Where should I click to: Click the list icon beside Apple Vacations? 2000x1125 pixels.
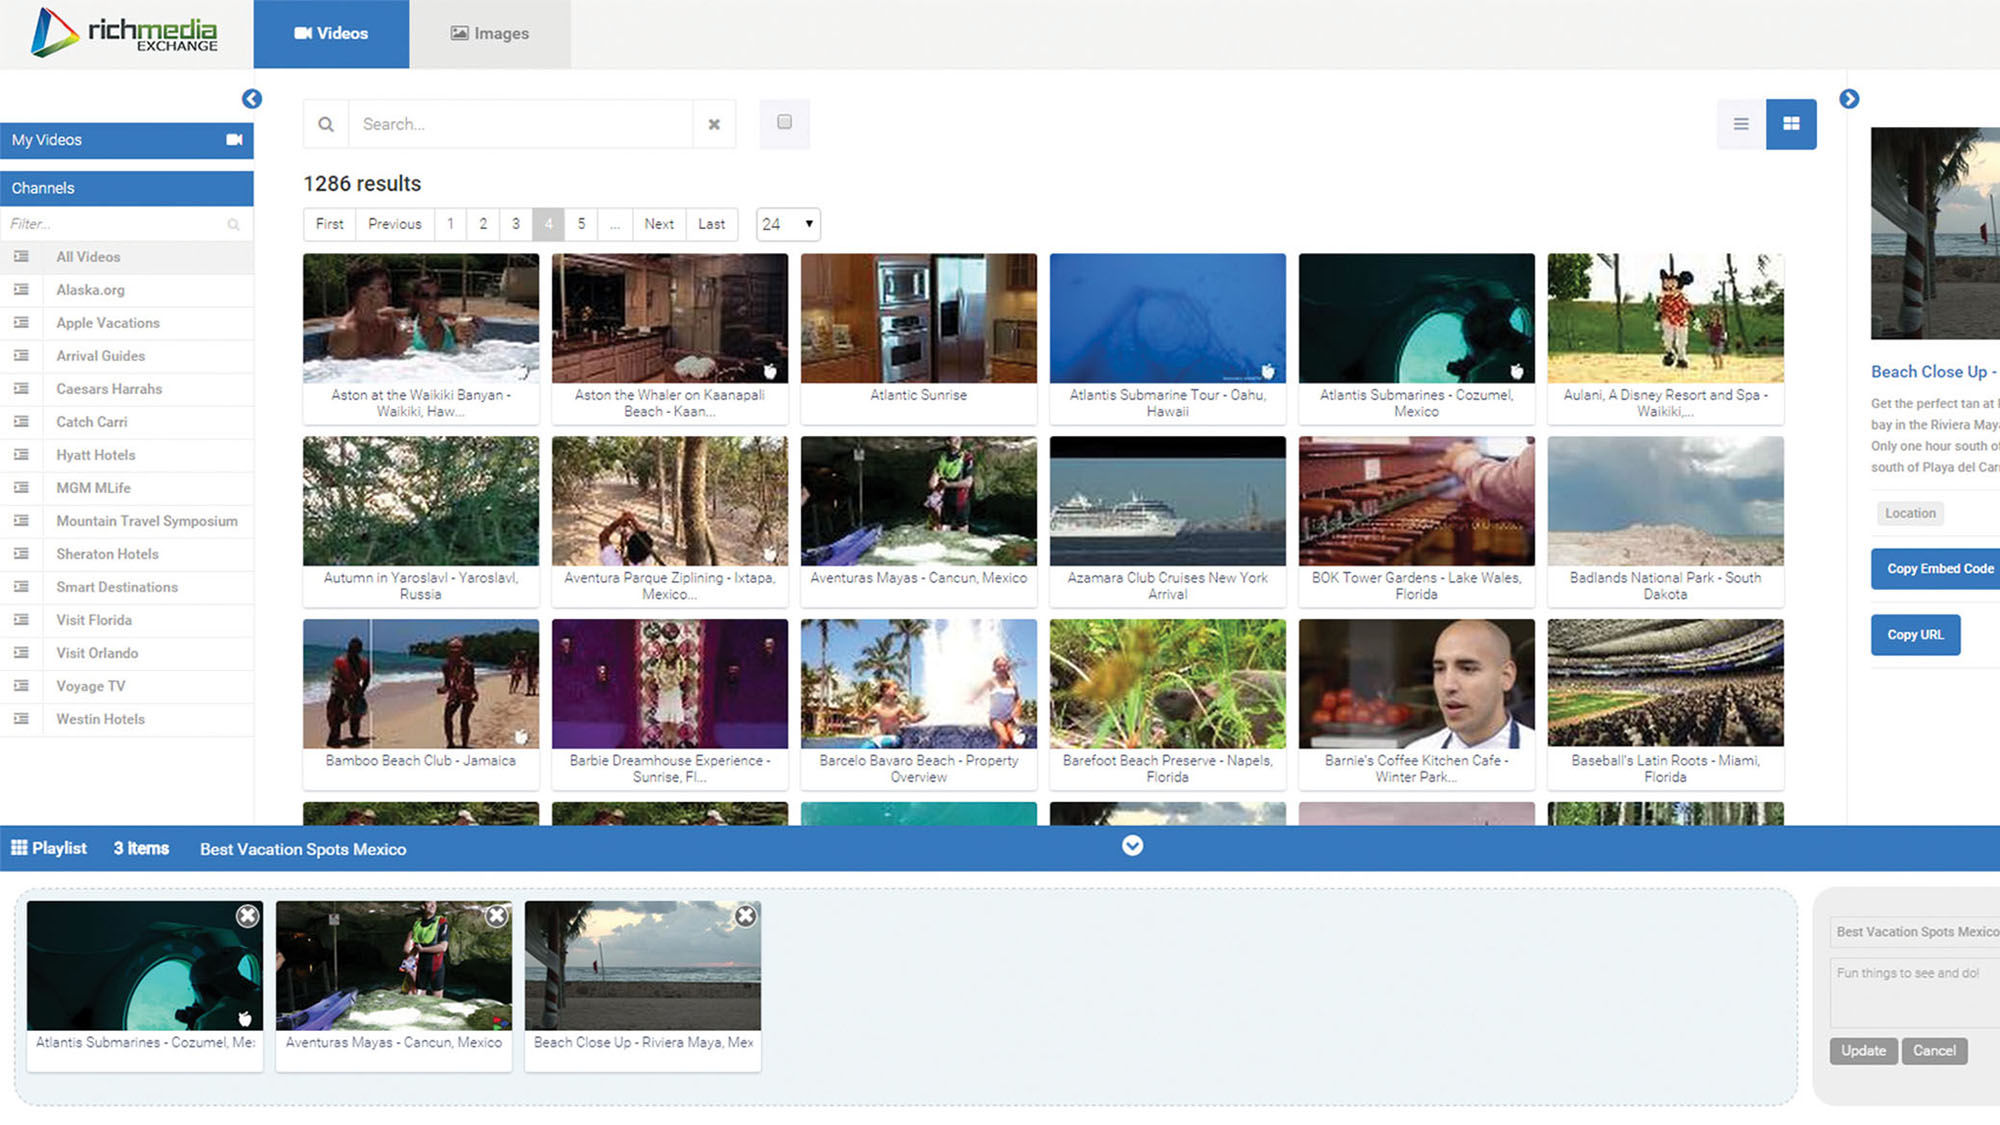[x=21, y=323]
